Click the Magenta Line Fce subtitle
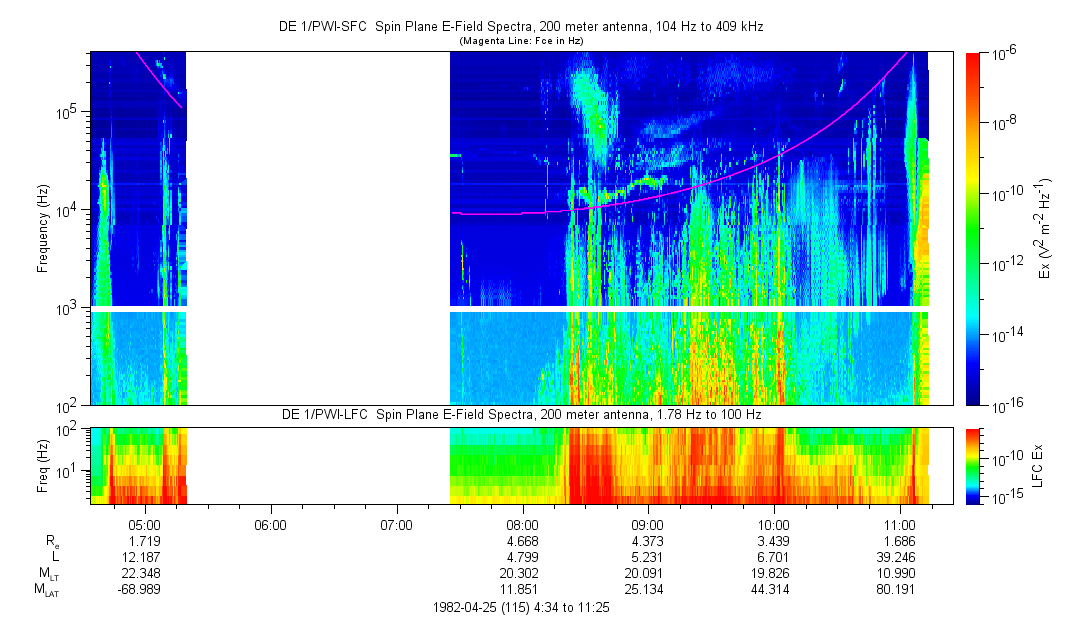Viewport: 1083px width, 620px height. 520,41
